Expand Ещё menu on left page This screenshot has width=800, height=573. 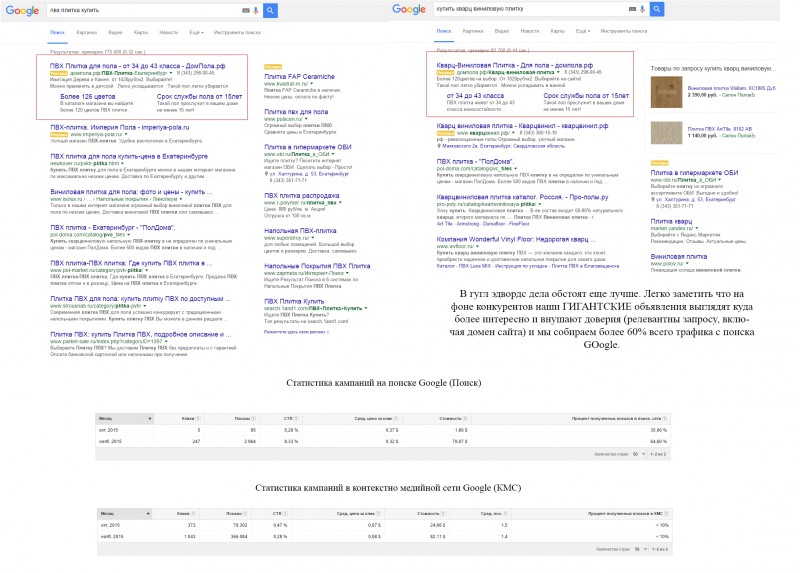click(196, 32)
